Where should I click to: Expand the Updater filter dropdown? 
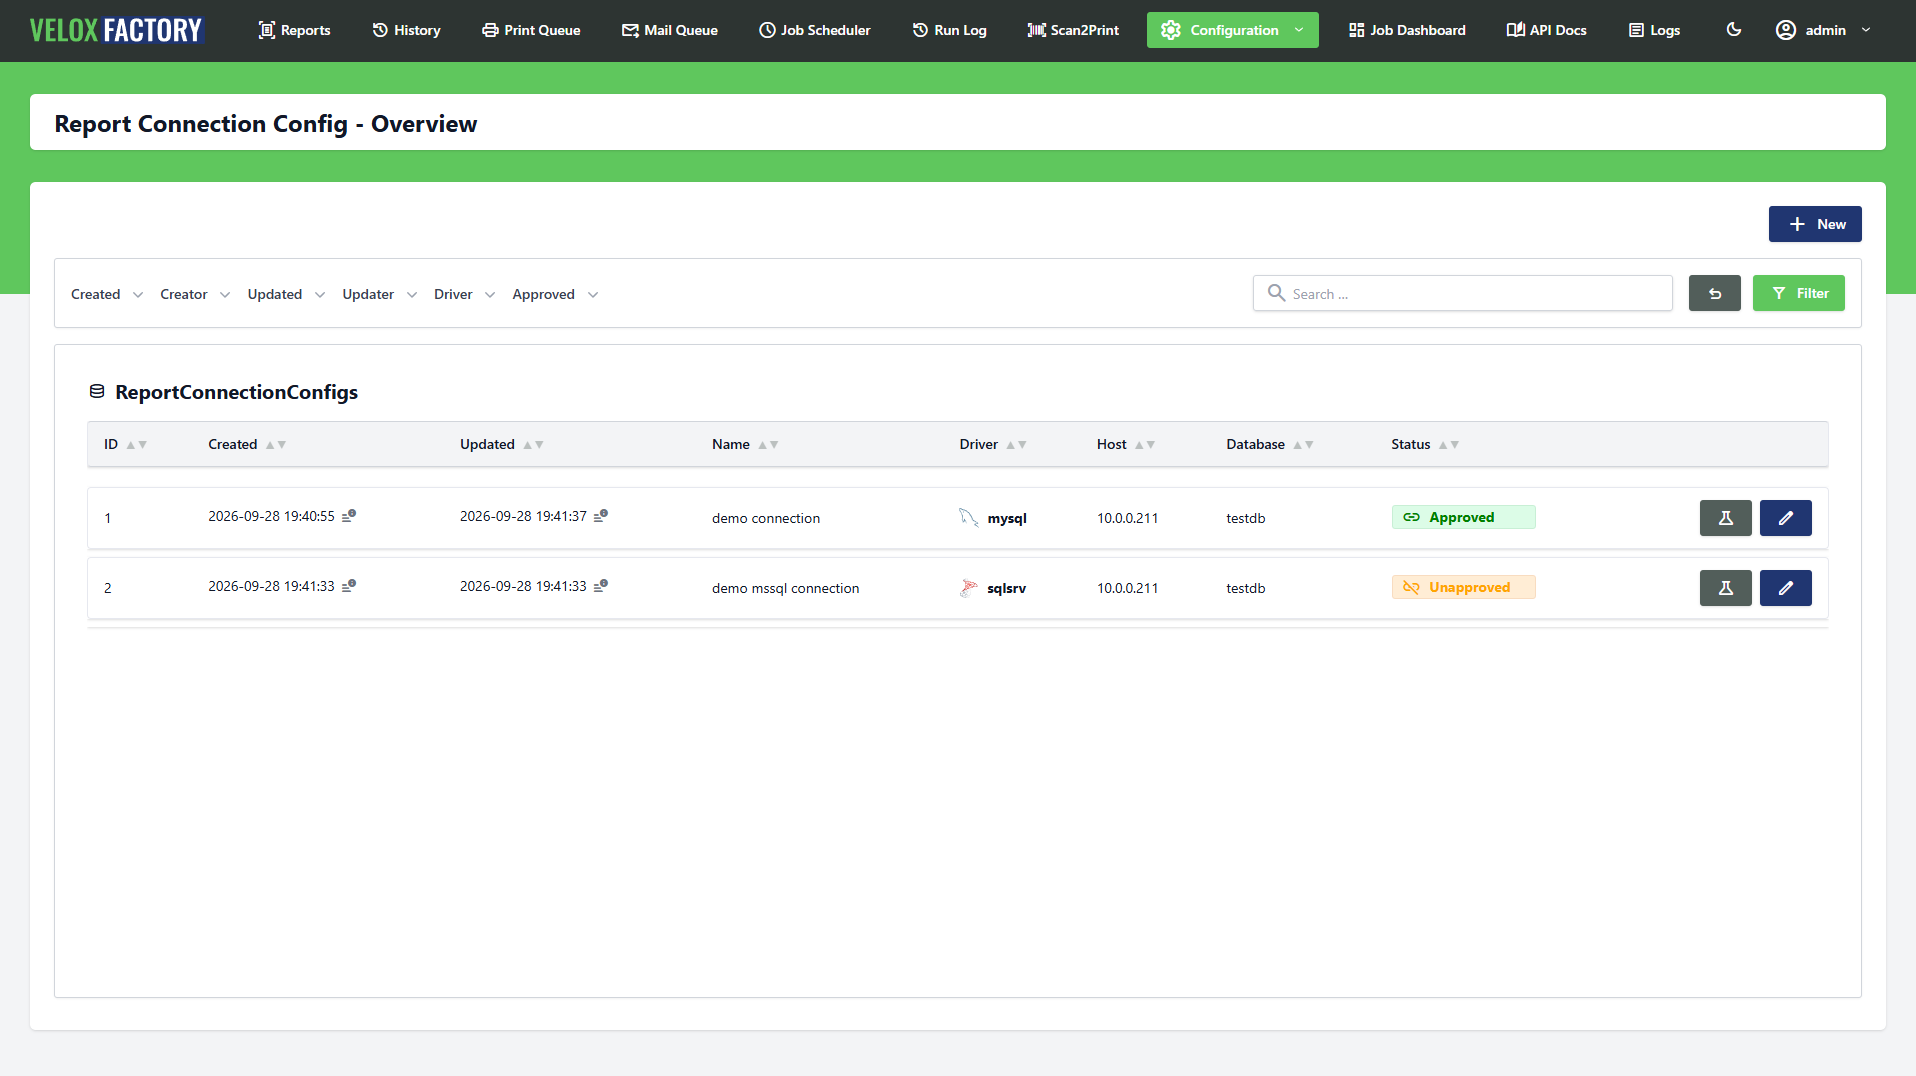click(x=379, y=294)
